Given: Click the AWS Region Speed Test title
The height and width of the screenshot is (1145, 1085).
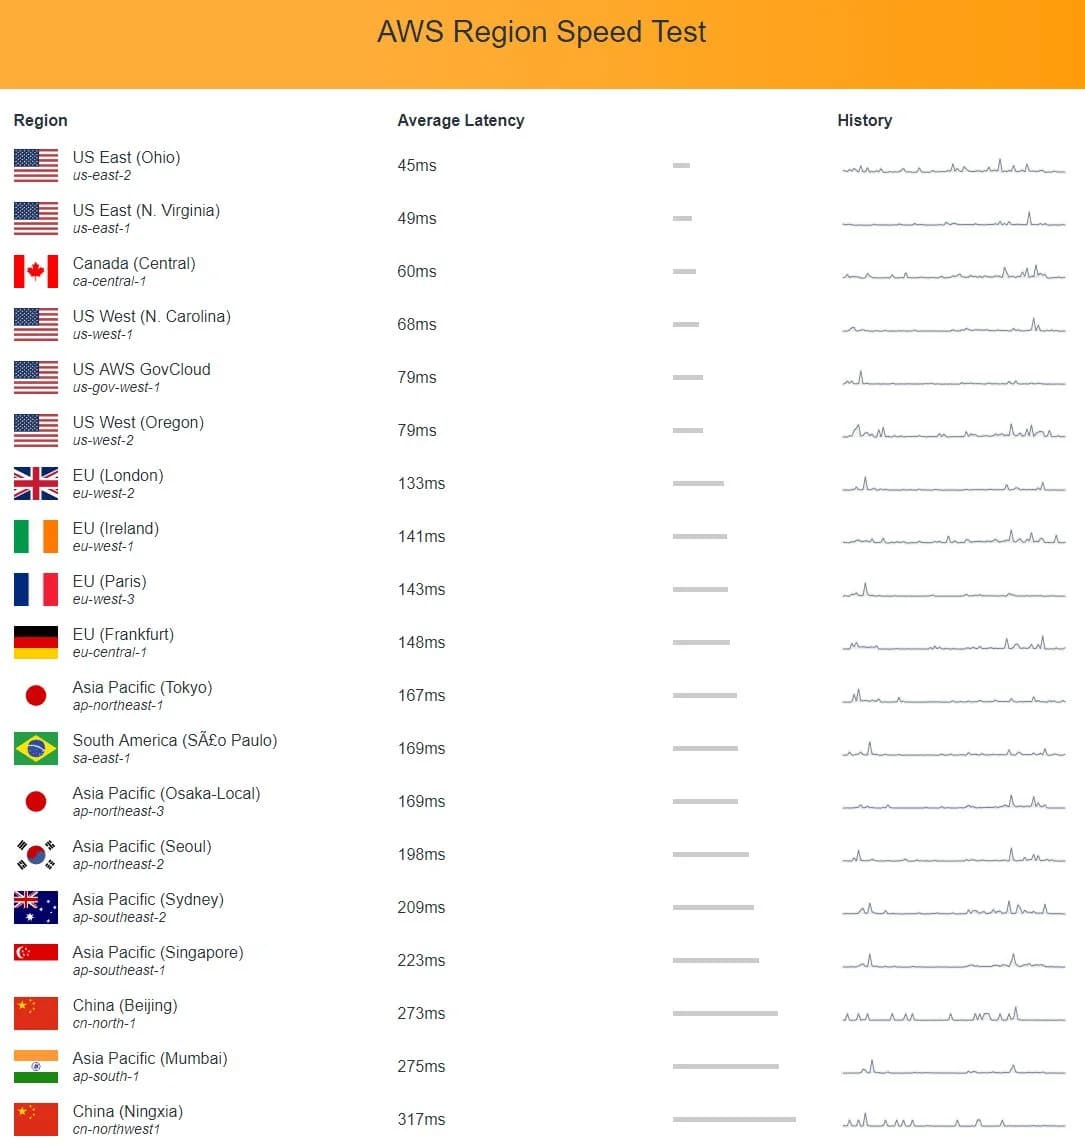Looking at the screenshot, I should click(542, 32).
